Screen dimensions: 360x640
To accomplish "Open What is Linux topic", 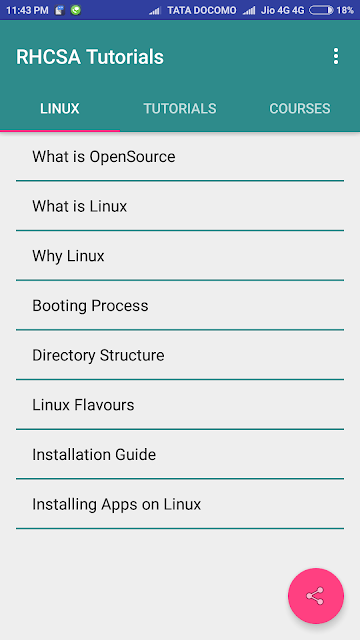I will tap(180, 206).
